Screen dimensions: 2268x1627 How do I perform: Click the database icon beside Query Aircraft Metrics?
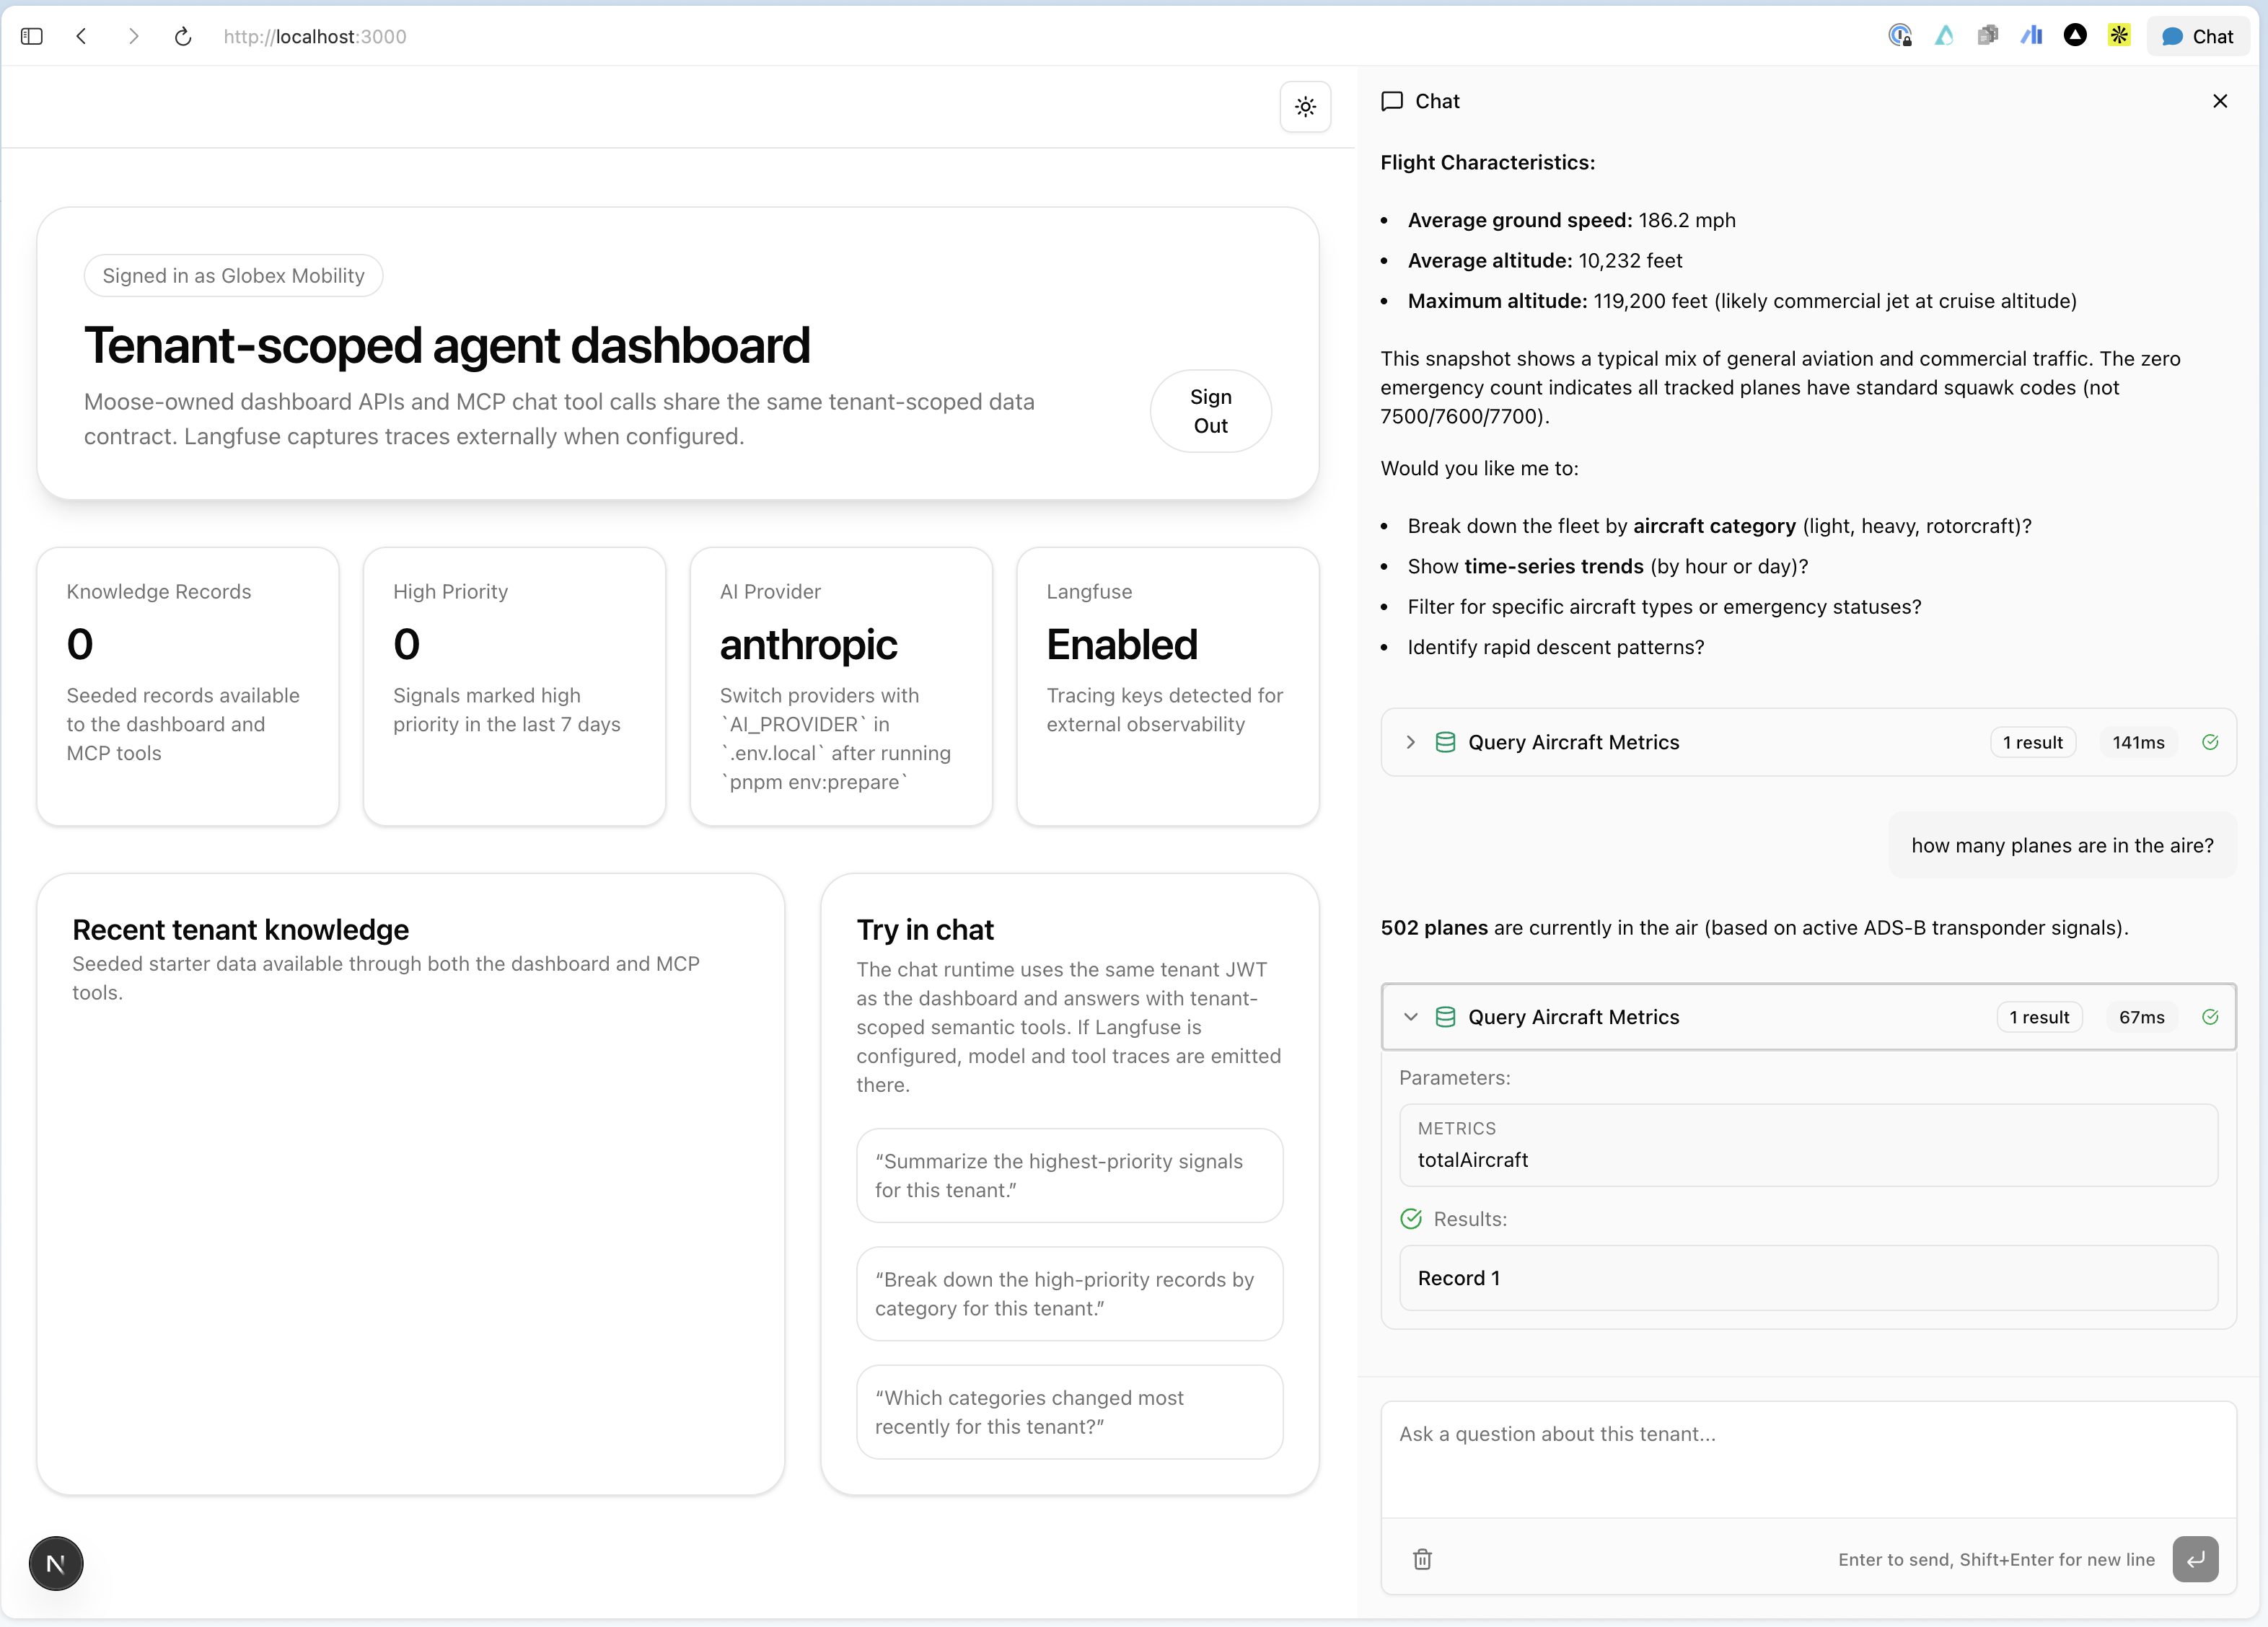(1445, 742)
